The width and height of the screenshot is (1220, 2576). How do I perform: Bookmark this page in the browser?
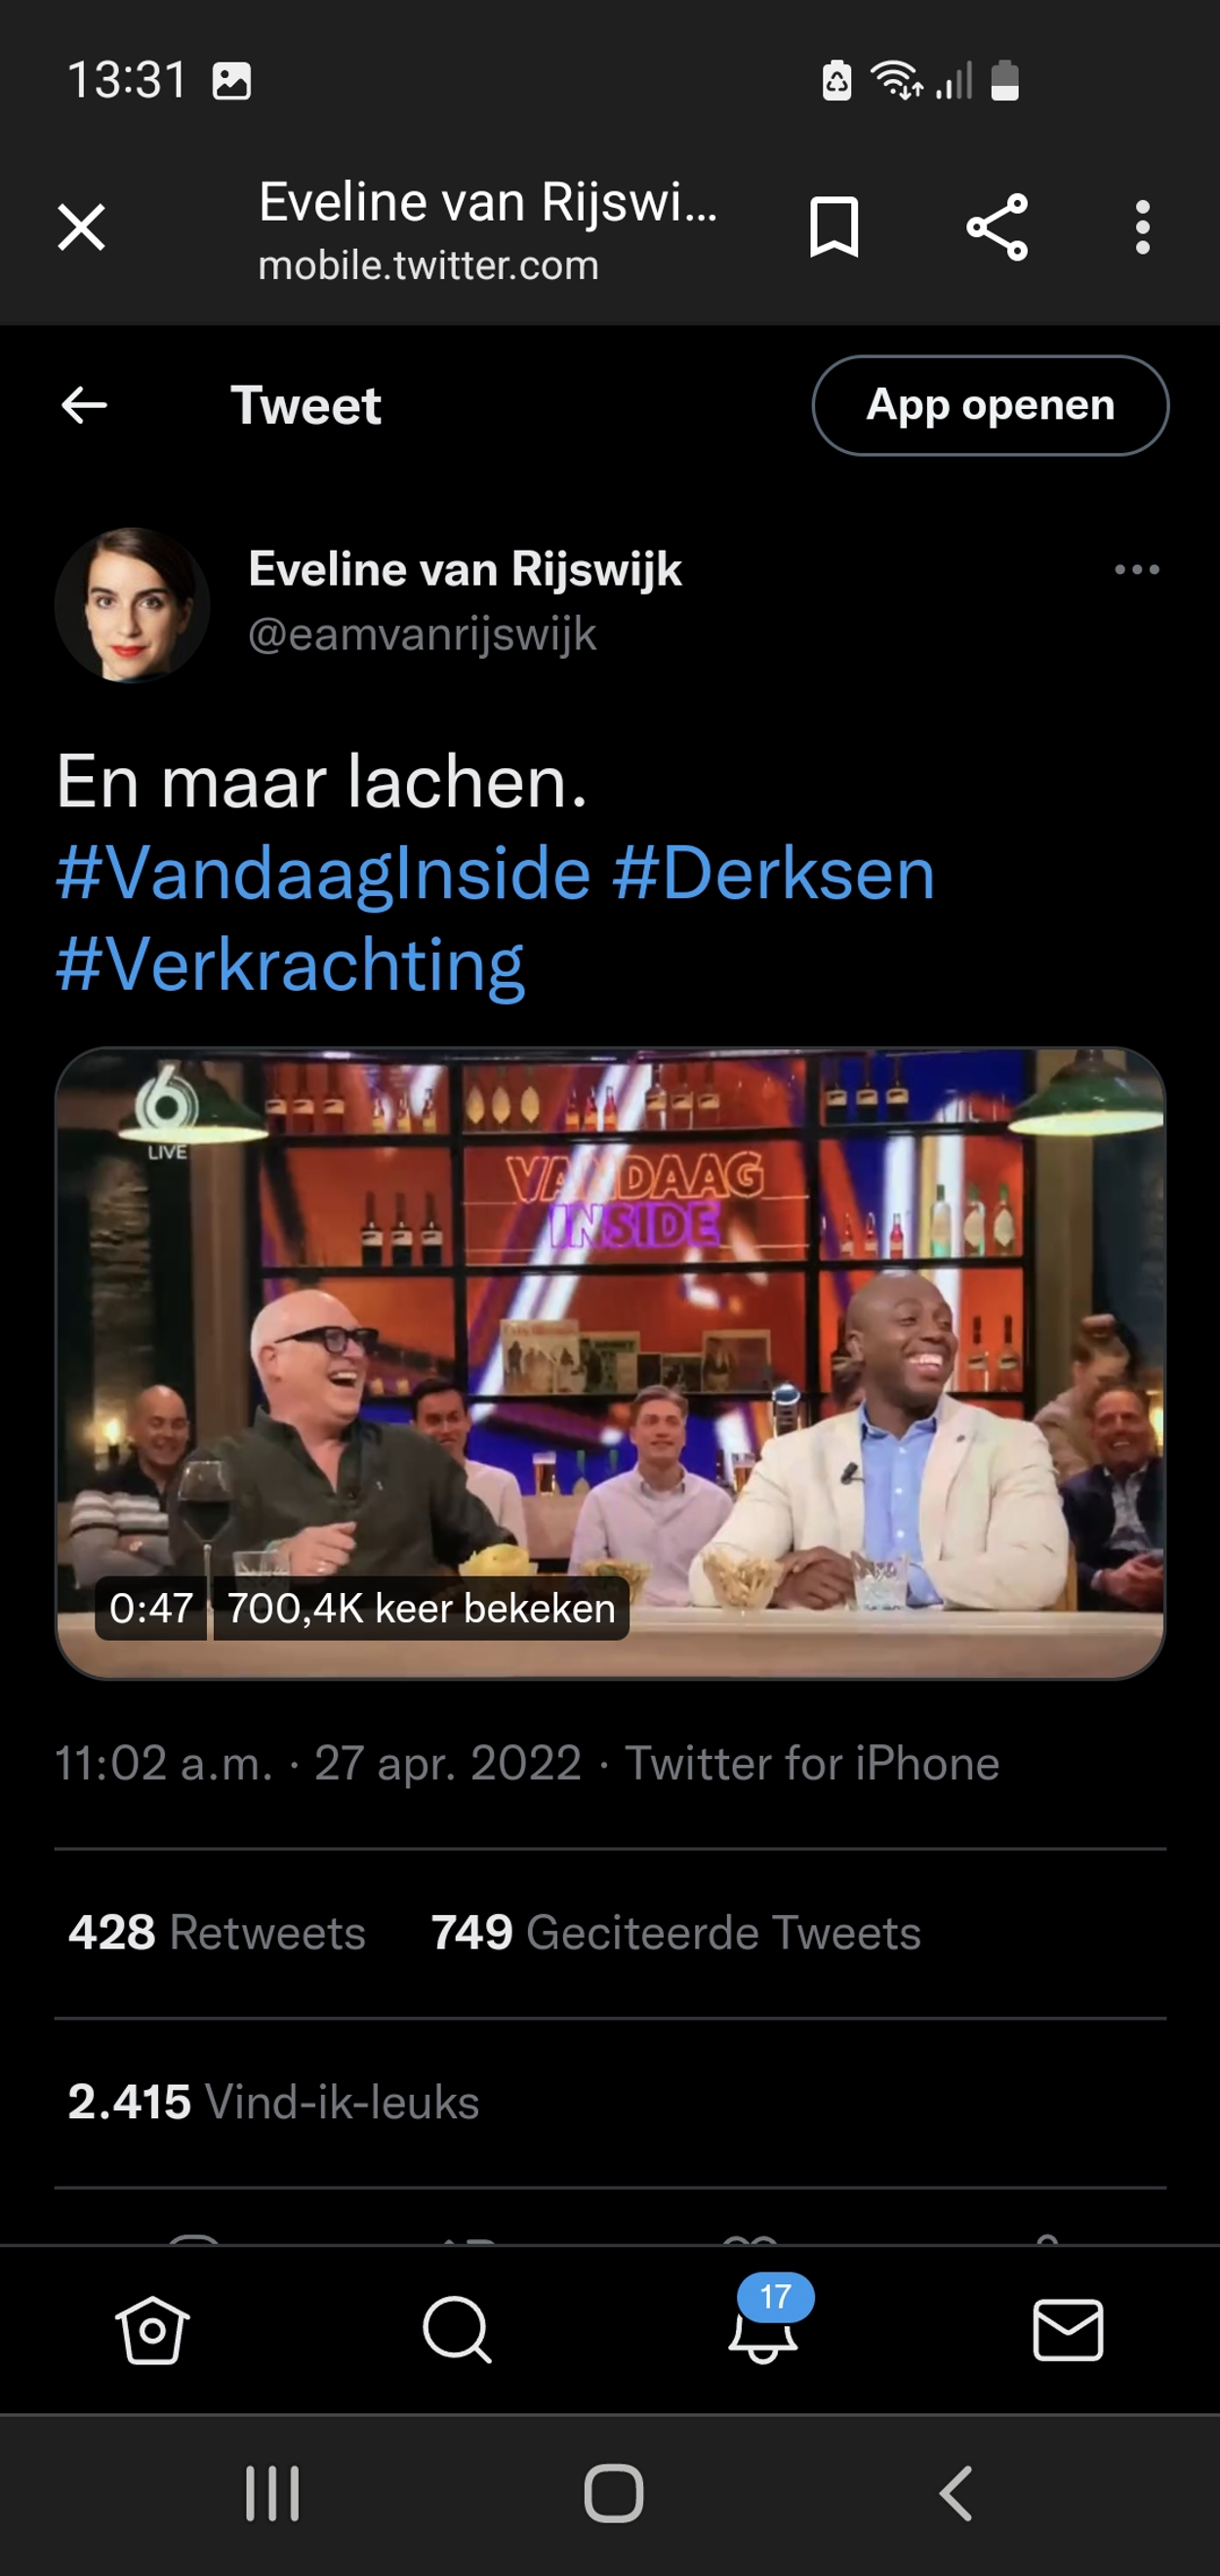coord(833,227)
